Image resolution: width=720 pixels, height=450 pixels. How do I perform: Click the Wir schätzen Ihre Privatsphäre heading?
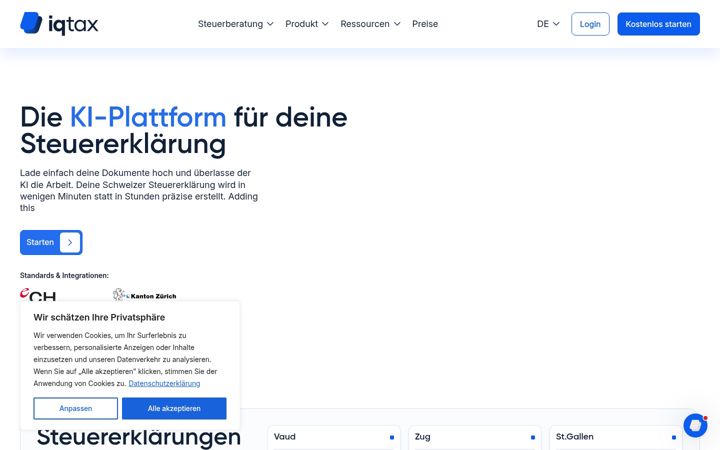[99, 317]
